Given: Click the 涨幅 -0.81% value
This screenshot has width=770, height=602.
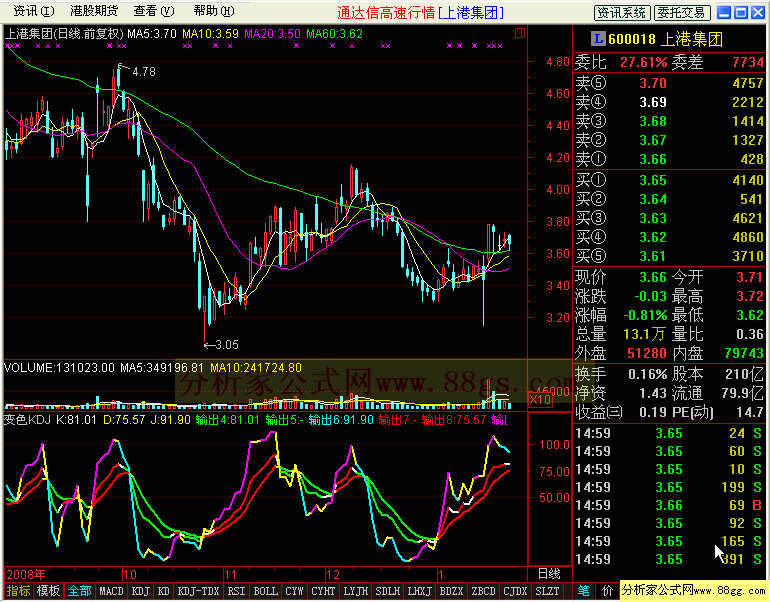Looking at the screenshot, I should point(645,315).
